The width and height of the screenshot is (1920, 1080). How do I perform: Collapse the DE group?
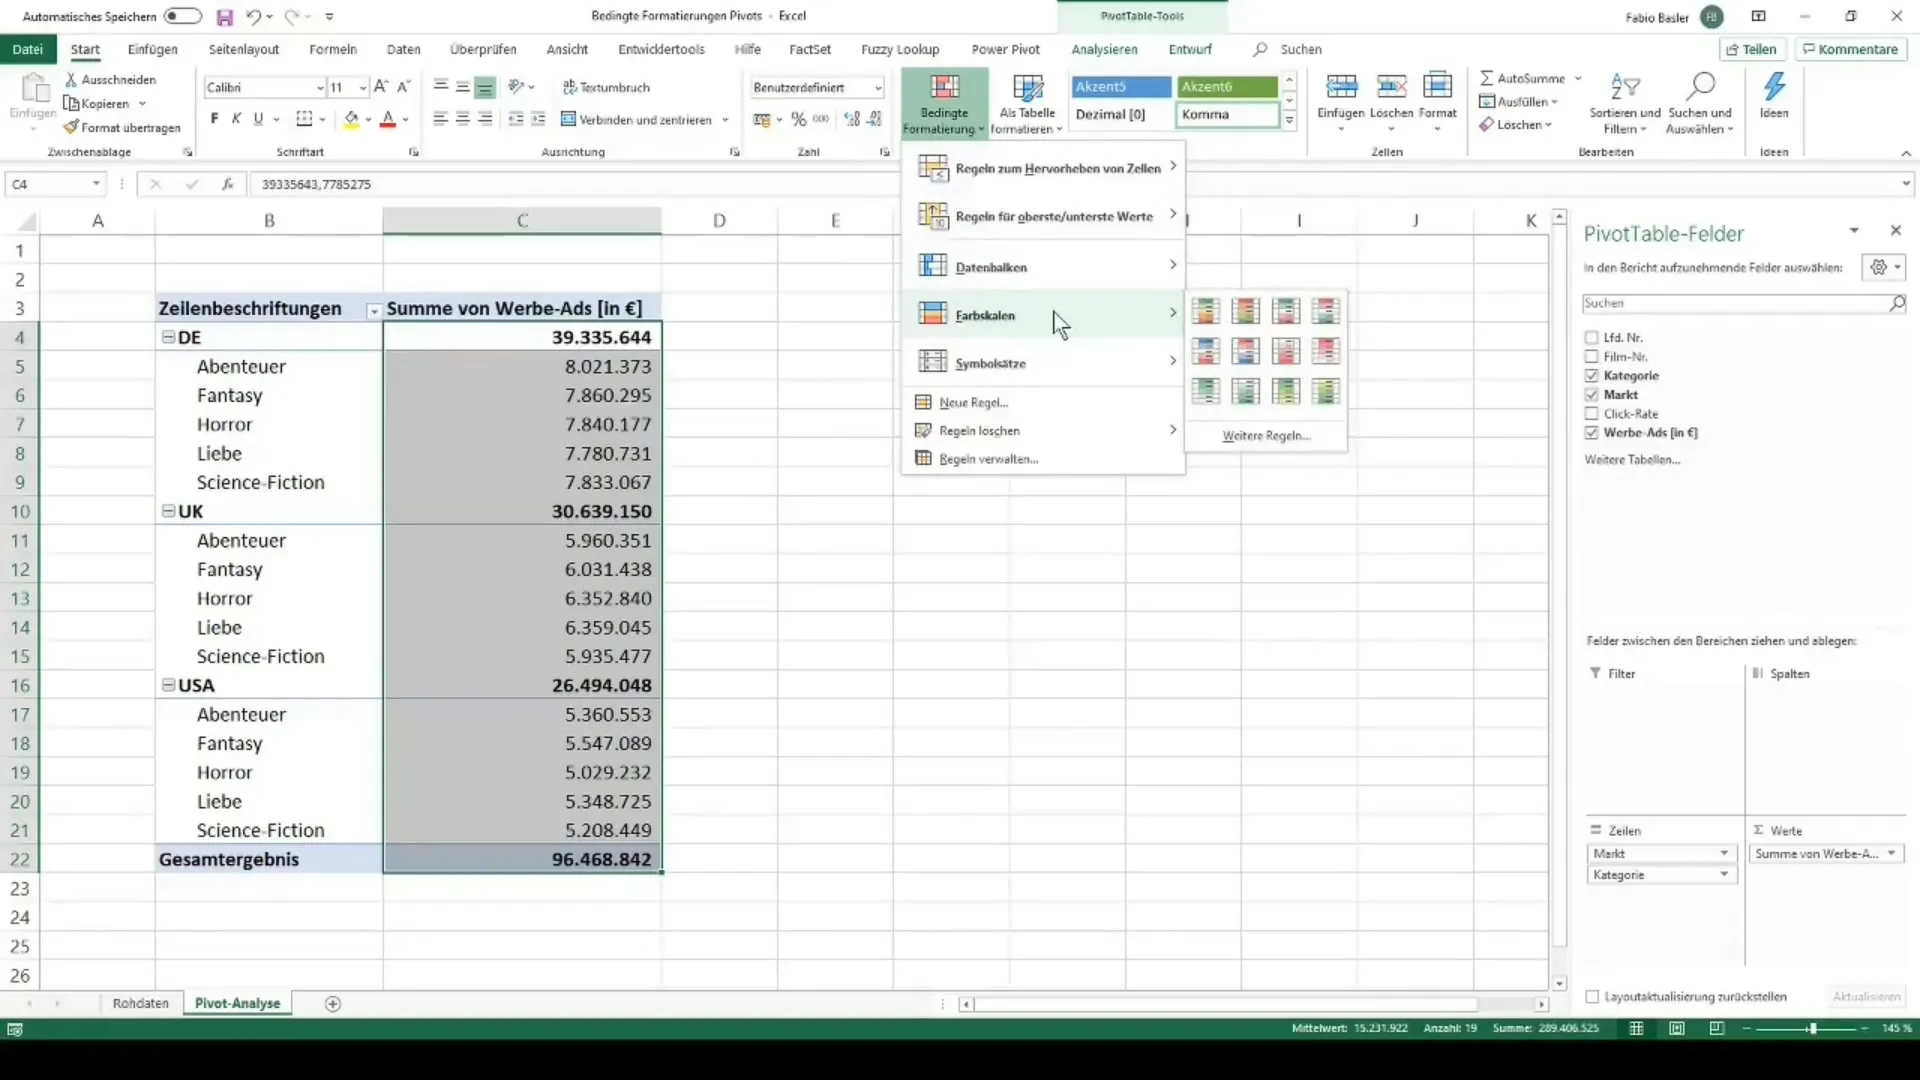click(x=169, y=338)
